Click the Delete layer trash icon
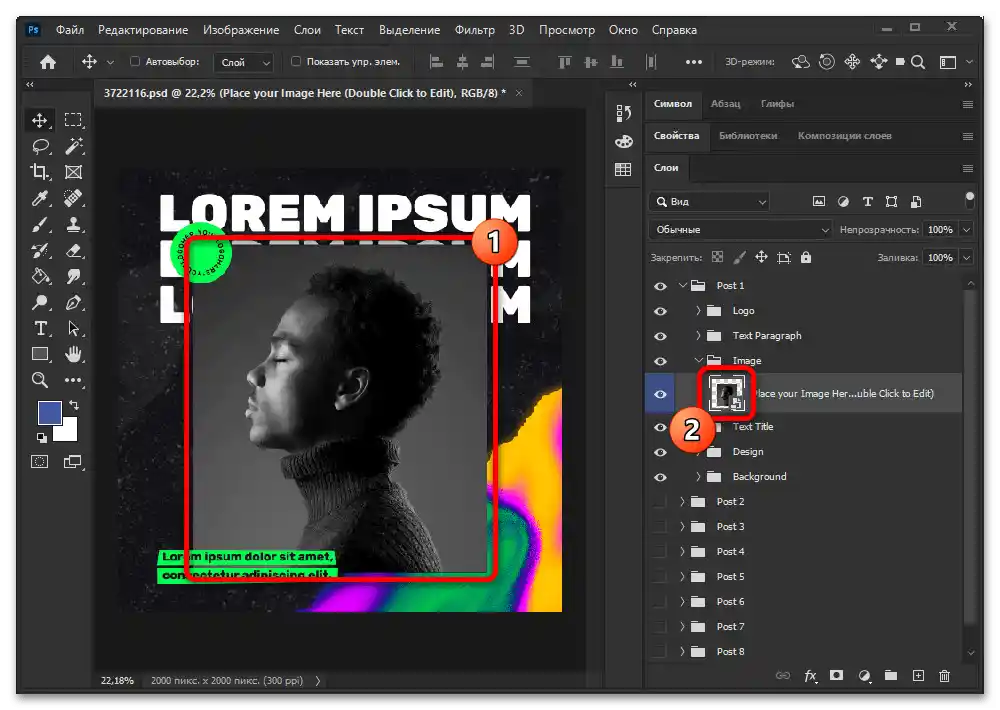 (944, 676)
